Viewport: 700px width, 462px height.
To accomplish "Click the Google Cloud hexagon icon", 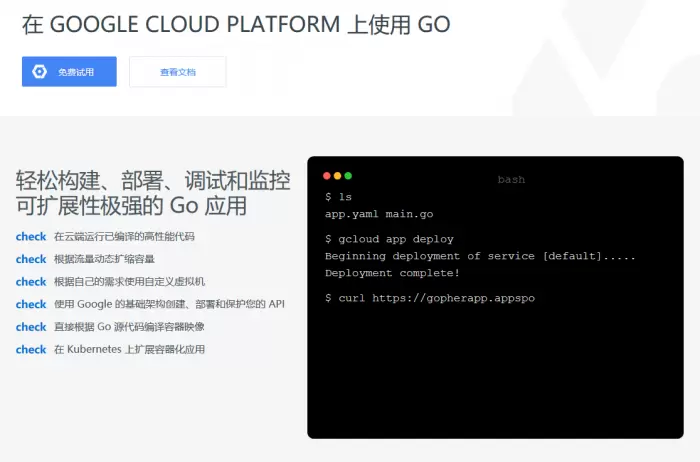I will [x=39, y=72].
